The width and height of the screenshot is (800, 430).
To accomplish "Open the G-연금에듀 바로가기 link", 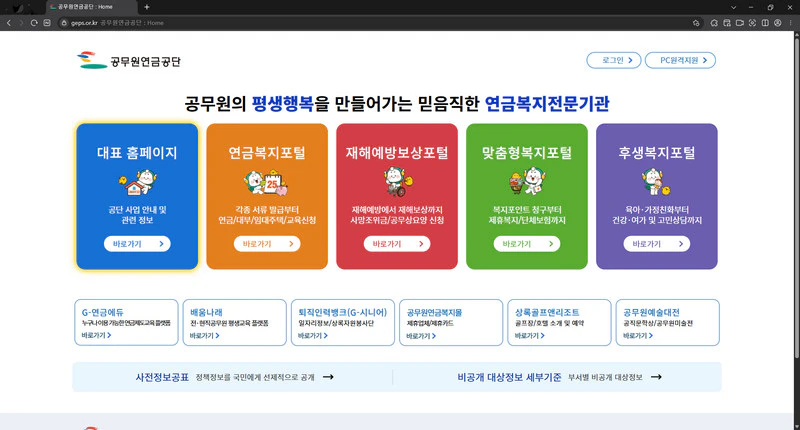I will pos(96,335).
